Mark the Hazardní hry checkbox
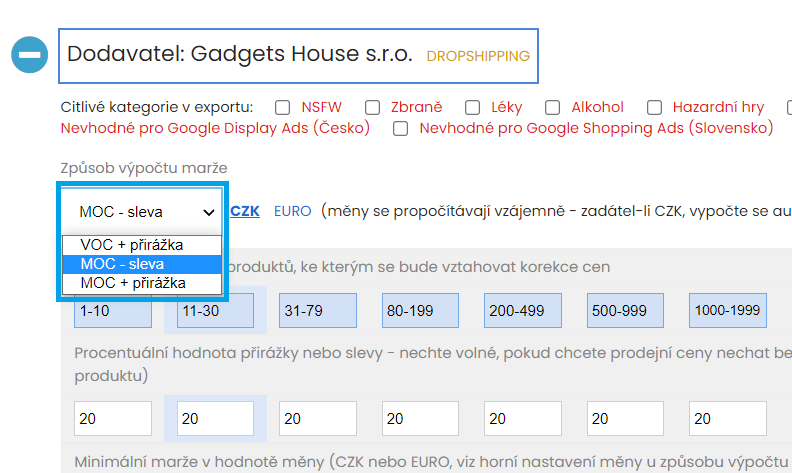792x473 pixels. (x=655, y=108)
